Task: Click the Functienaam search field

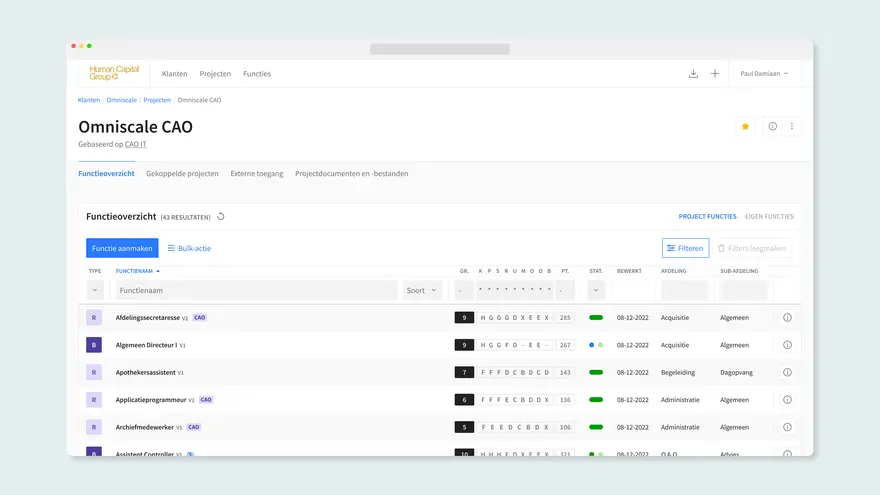Action: click(x=256, y=290)
